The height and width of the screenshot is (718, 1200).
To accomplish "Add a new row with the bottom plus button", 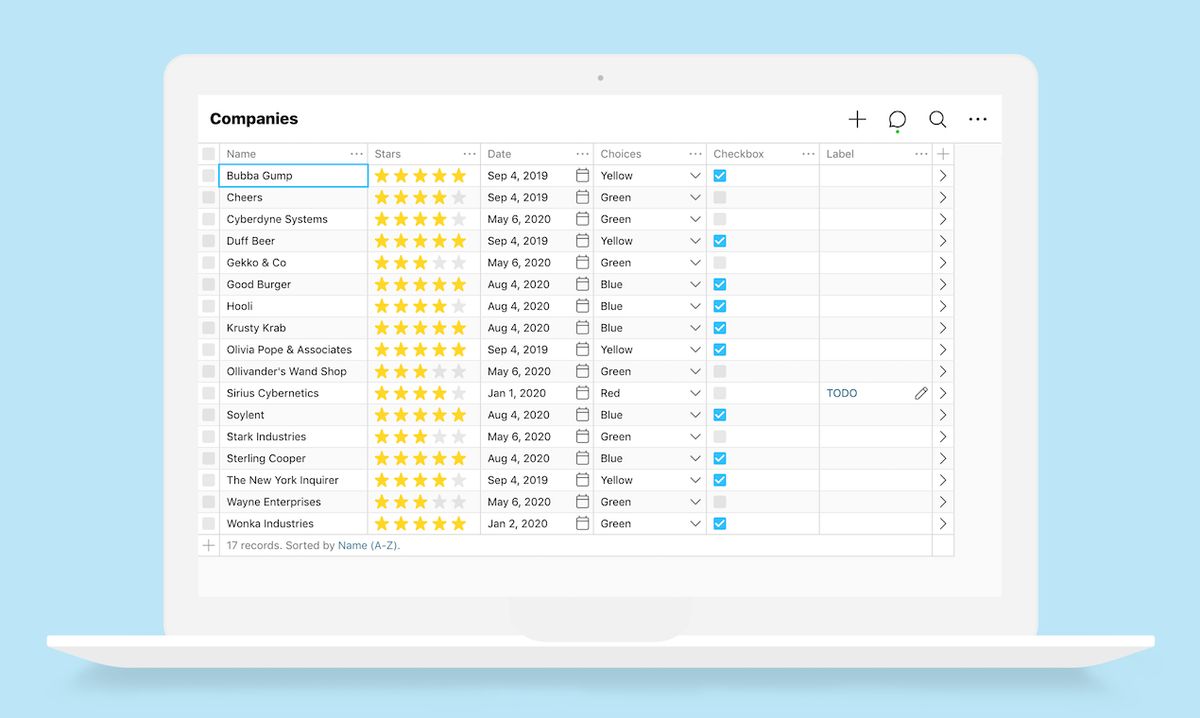I will pyautogui.click(x=208, y=545).
